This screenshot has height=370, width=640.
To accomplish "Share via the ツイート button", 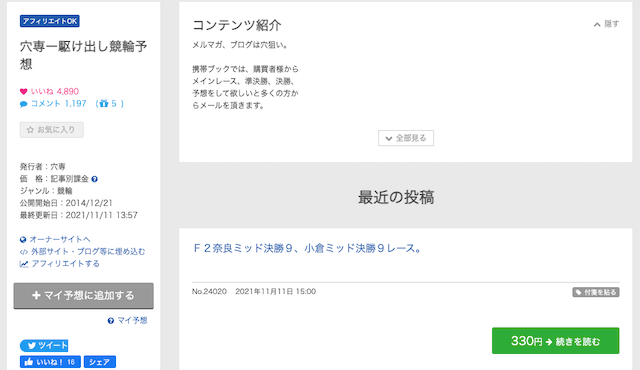I will (x=44, y=346).
